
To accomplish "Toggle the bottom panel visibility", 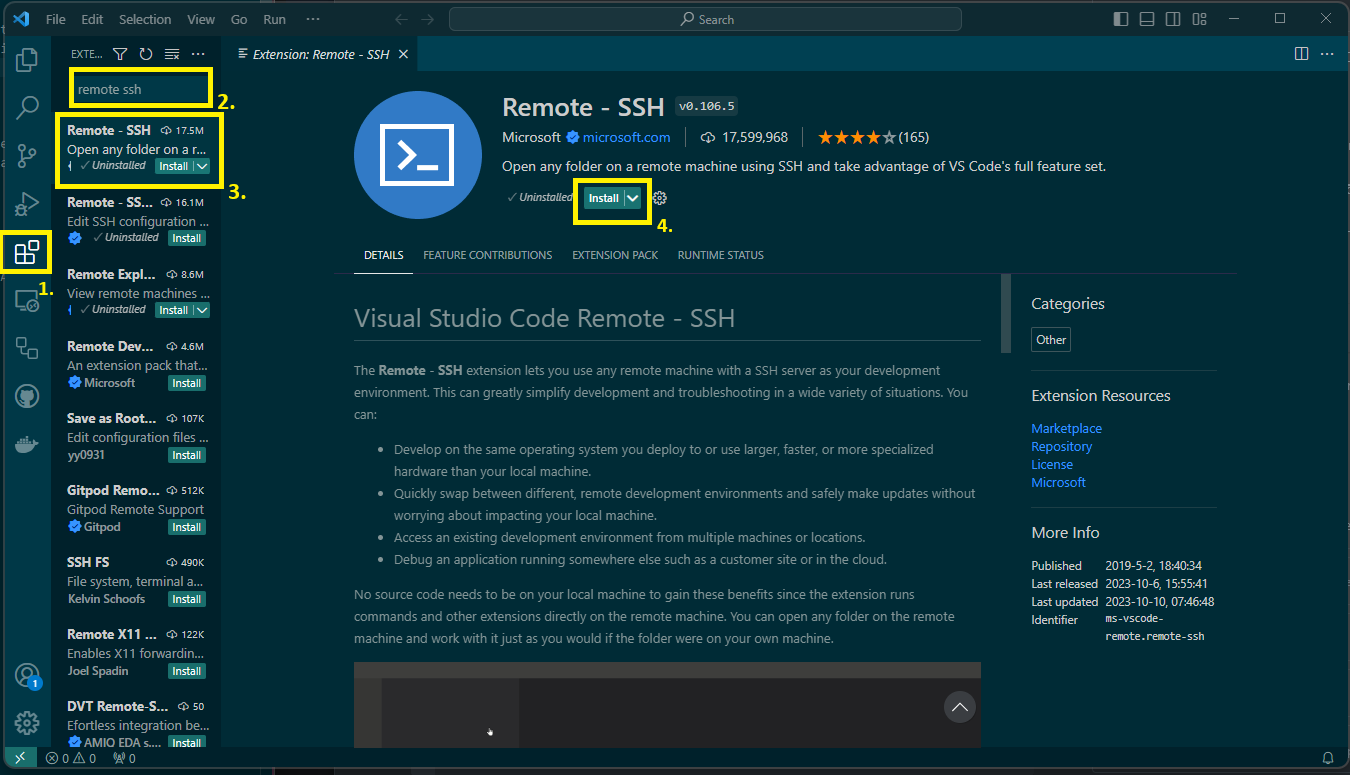I will coord(1146,18).
